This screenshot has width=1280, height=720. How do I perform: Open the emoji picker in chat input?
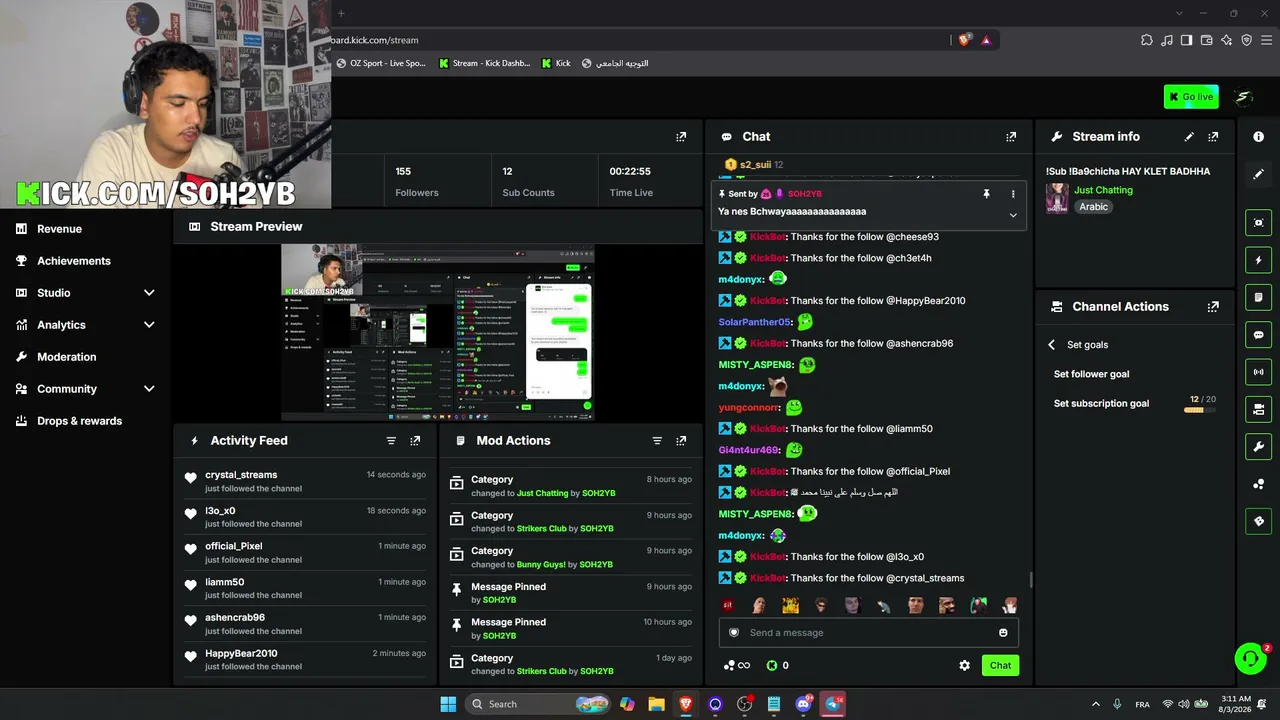[1003, 633]
